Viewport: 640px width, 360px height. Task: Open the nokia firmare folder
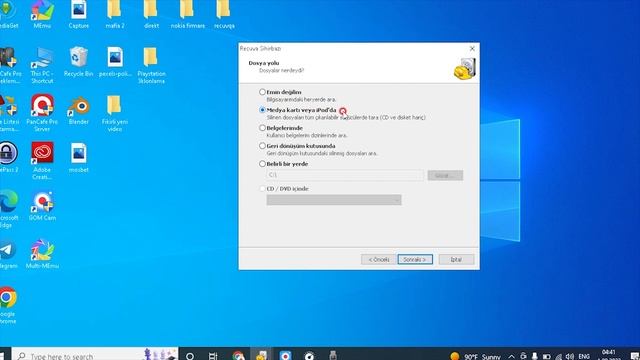click(187, 14)
